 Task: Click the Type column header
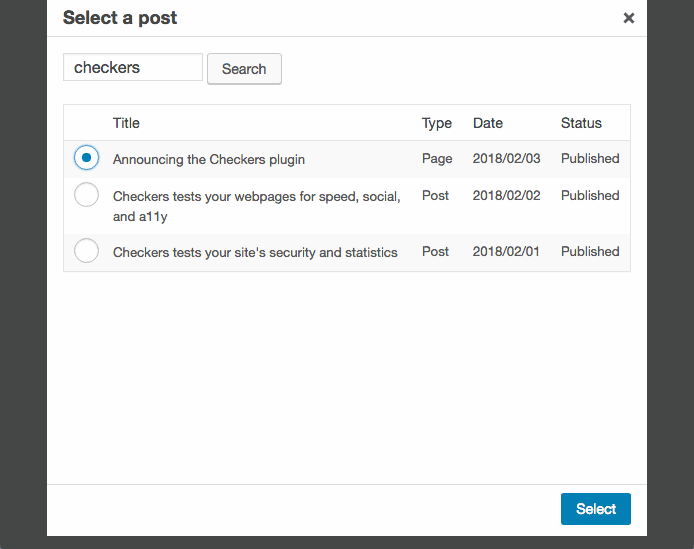pyautogui.click(x=436, y=123)
